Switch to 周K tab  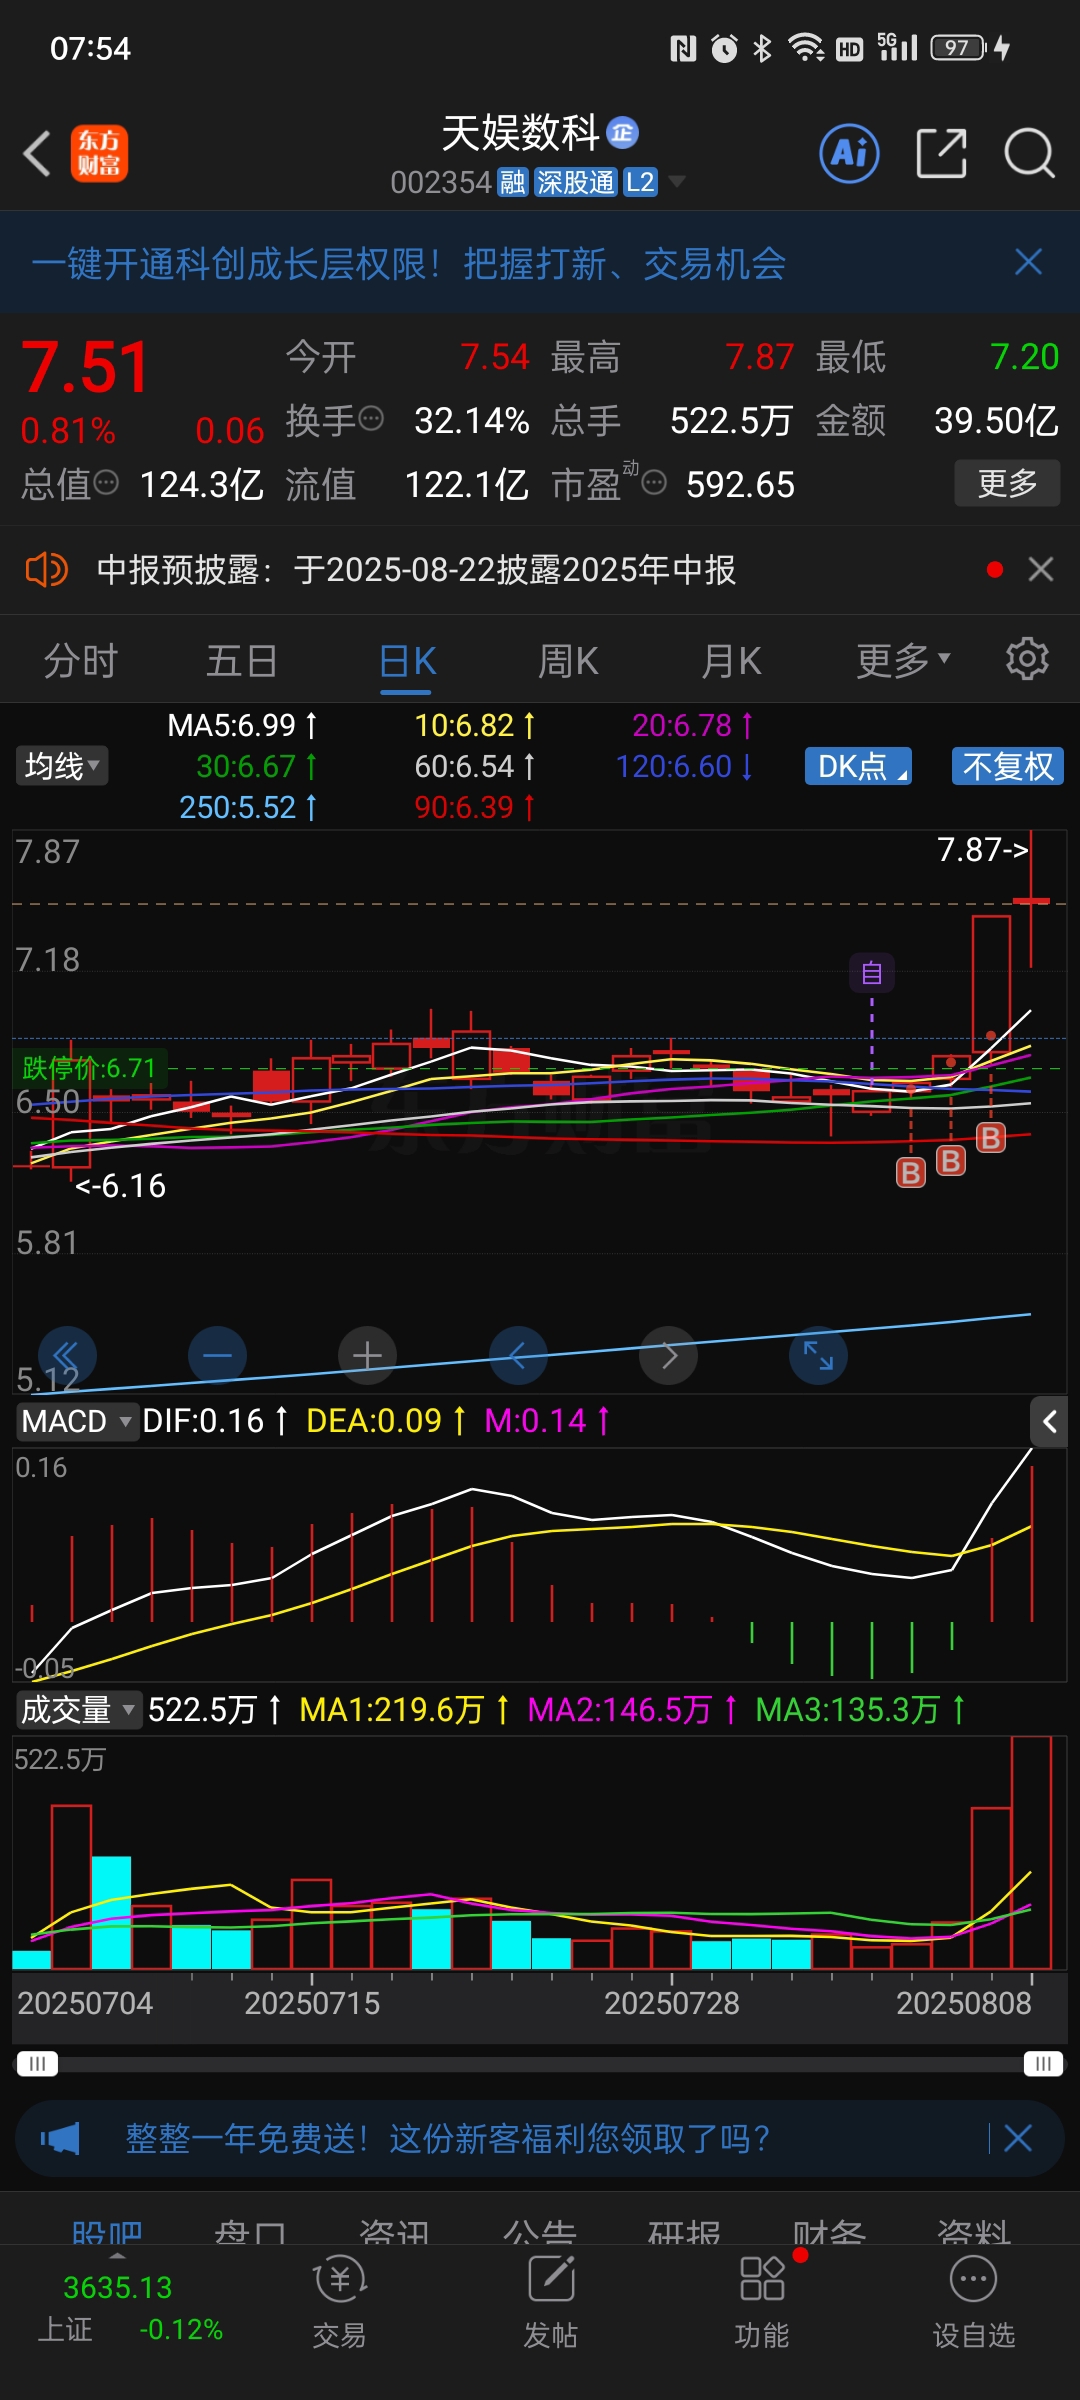[568, 661]
